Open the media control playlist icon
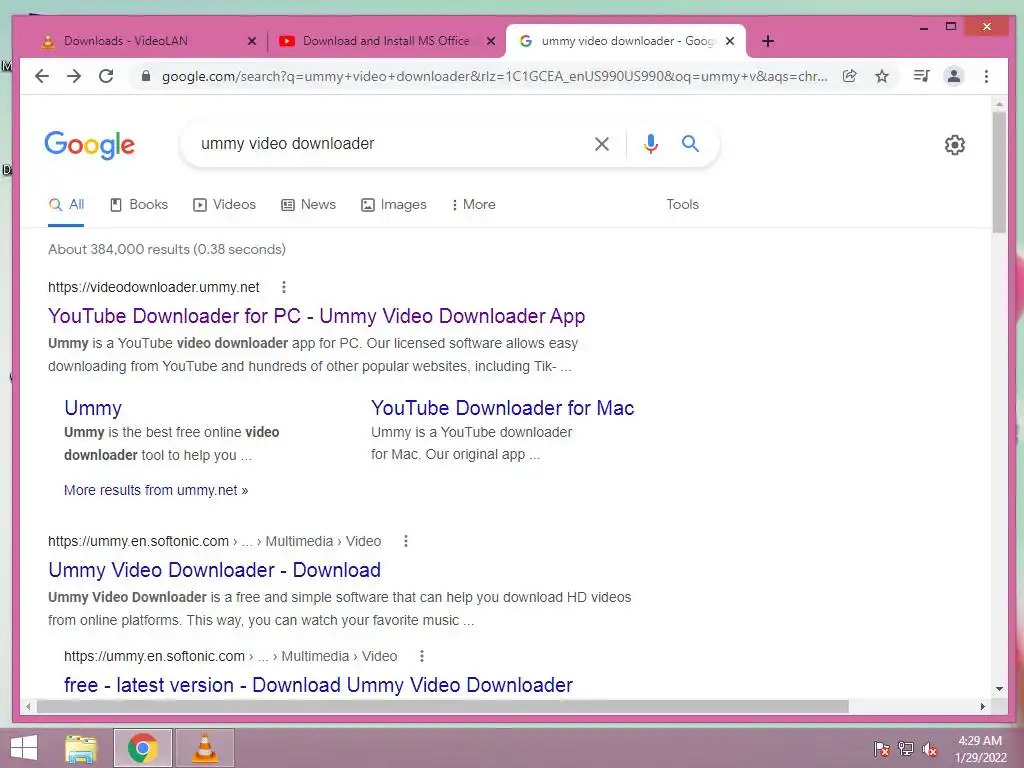Viewport: 1024px width, 768px height. pos(921,76)
